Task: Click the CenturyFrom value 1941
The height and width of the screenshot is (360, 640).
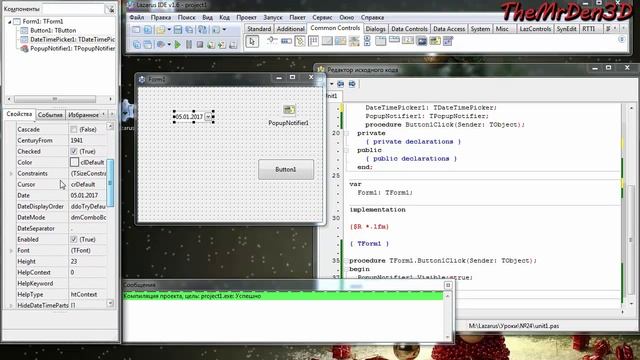Action: pyautogui.click(x=87, y=140)
